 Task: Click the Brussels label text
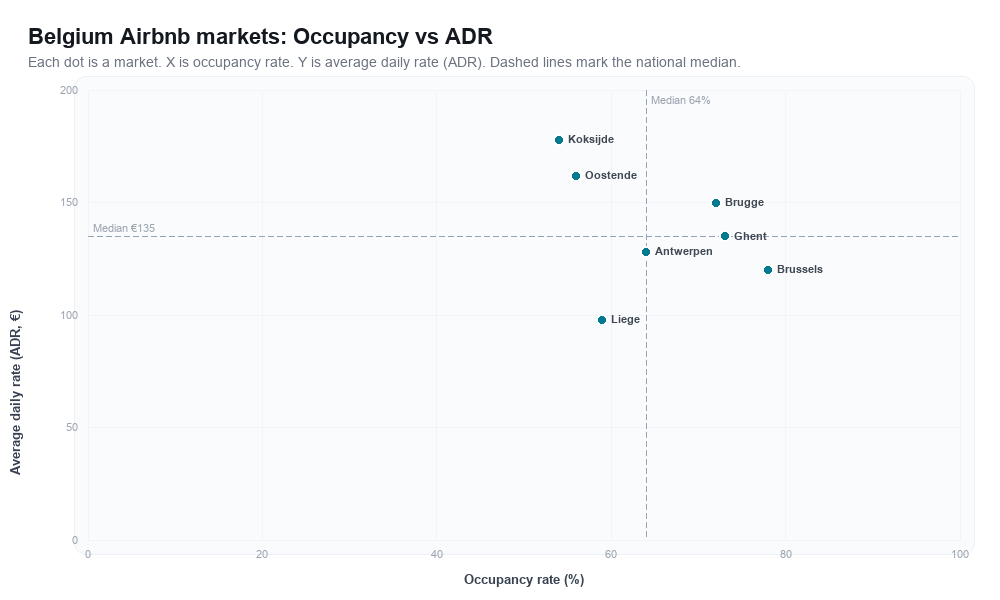tap(800, 269)
